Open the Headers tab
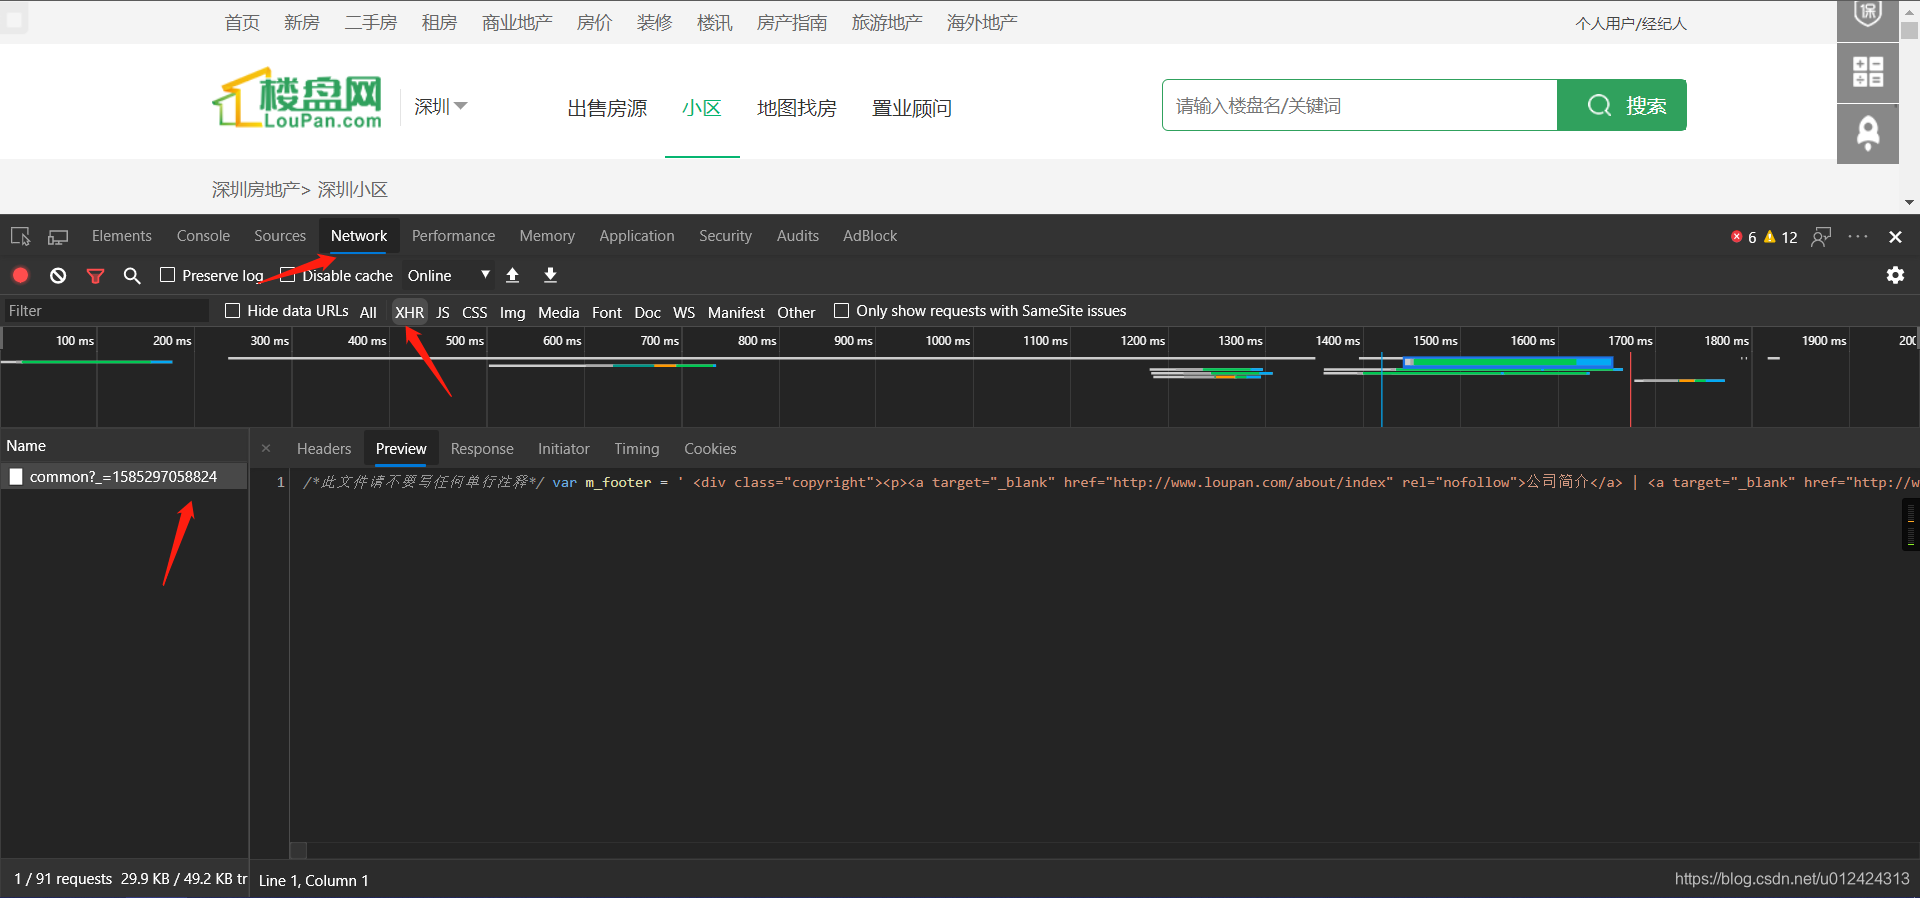This screenshot has height=898, width=1920. click(x=324, y=449)
